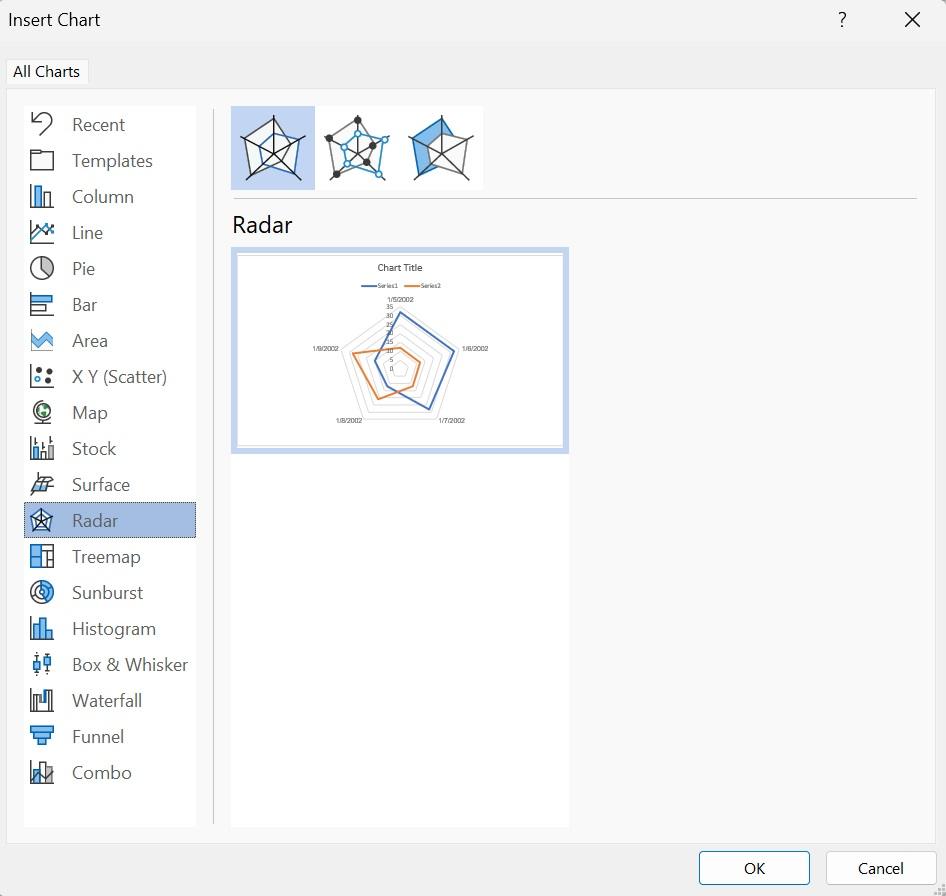The width and height of the screenshot is (946, 896).
Task: Choose the Combo chart category
Action: coord(101,773)
